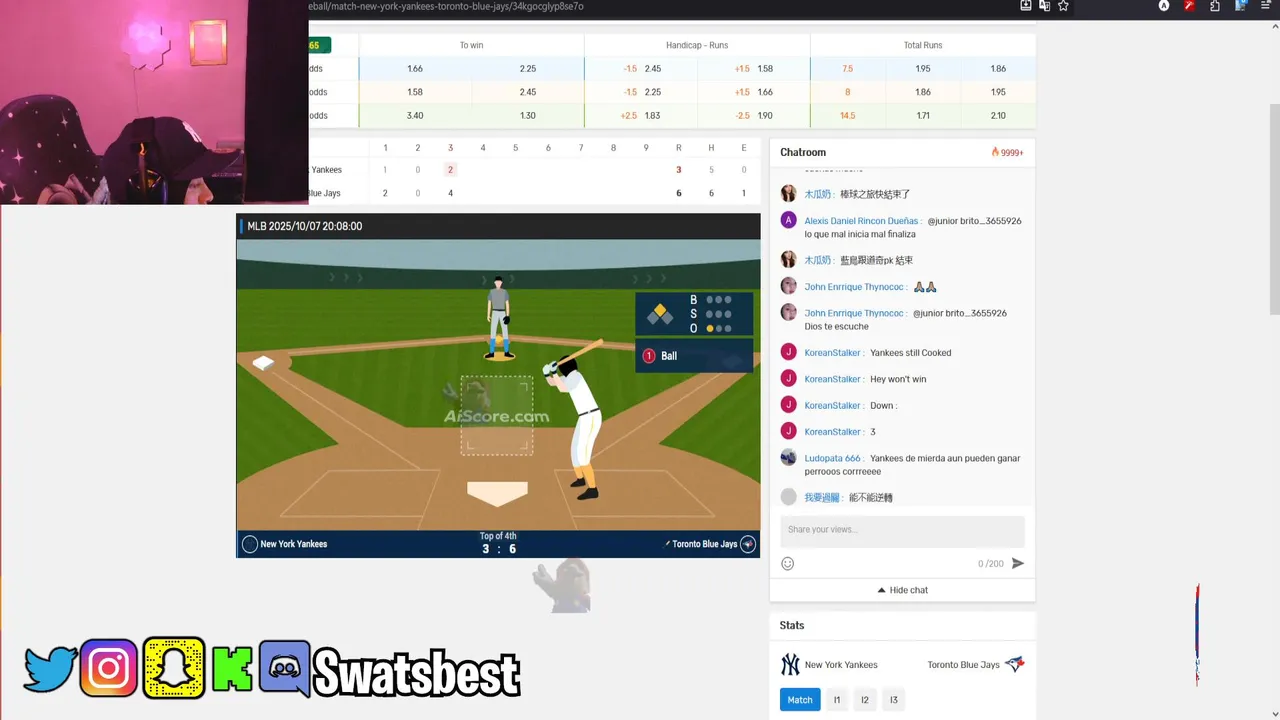1280x720 pixels.
Task: Click avatar beside 'Yankees still Cooked' message
Action: [x=789, y=352]
